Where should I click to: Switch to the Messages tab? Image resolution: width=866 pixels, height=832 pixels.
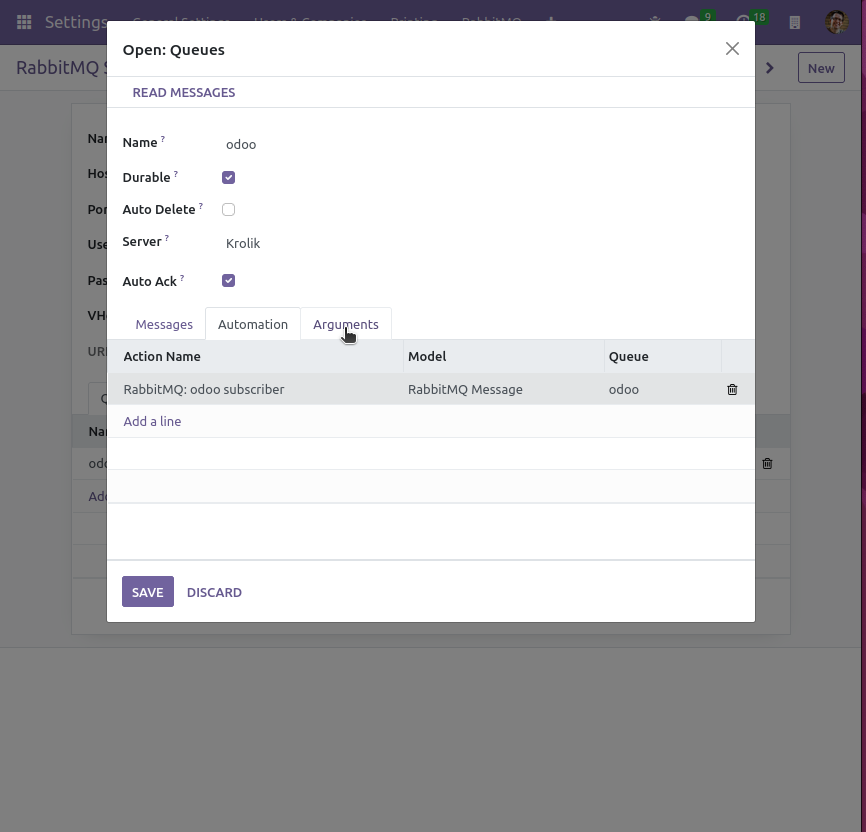pyautogui.click(x=164, y=324)
